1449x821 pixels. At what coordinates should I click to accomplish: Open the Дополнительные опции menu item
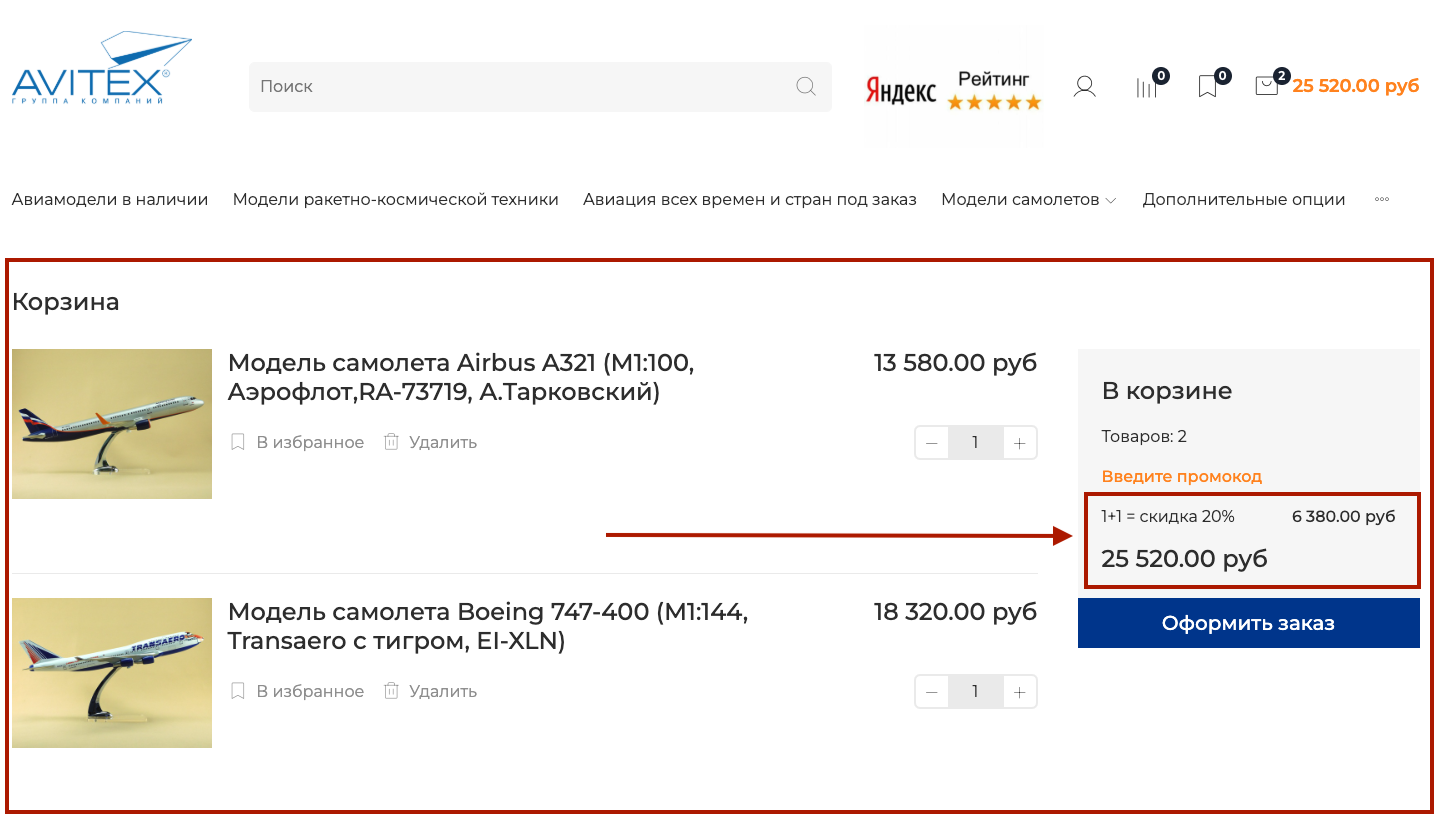click(x=1243, y=199)
